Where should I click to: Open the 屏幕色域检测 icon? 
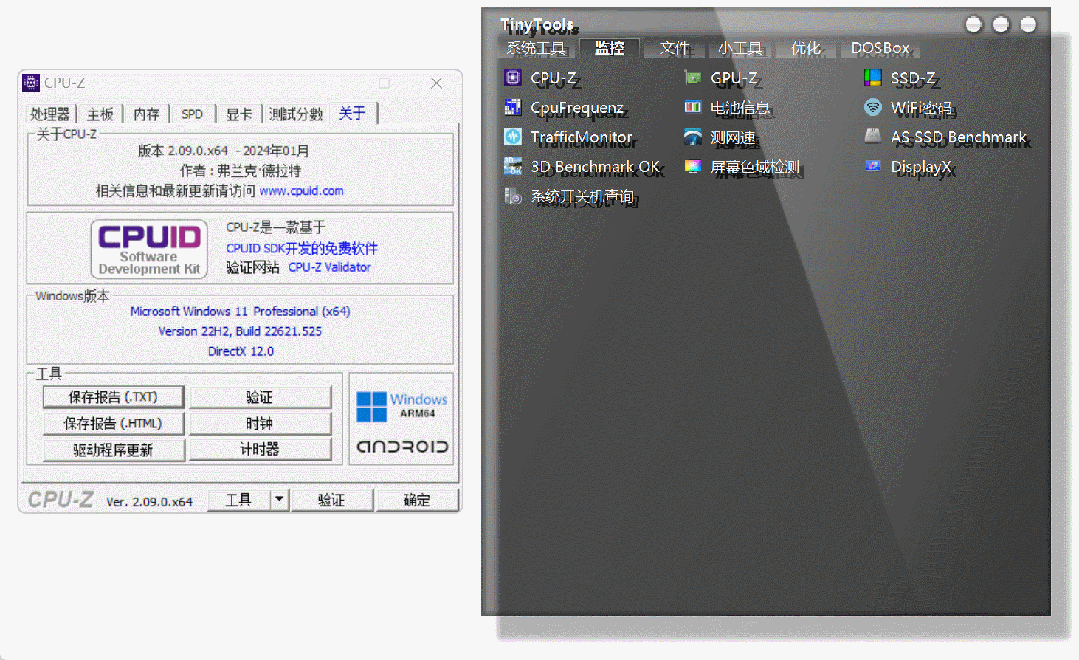(x=693, y=167)
